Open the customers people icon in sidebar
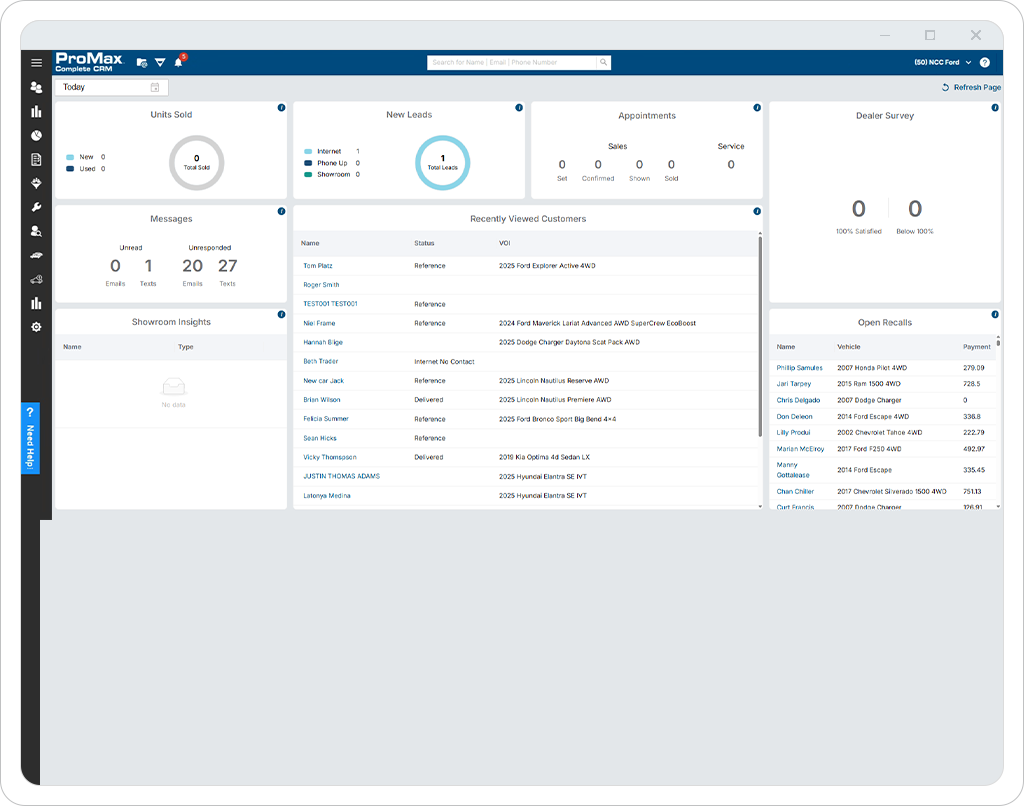 (x=37, y=87)
